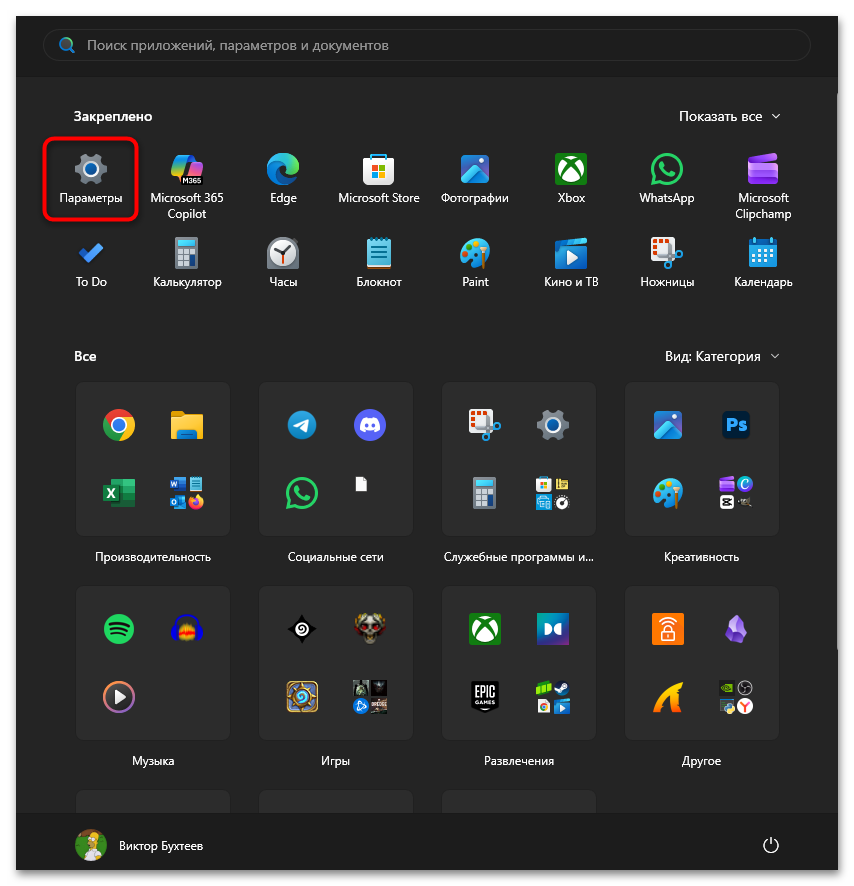854x886 pixels.
Task: Expand more apps in Игры folder
Action: coord(370,696)
